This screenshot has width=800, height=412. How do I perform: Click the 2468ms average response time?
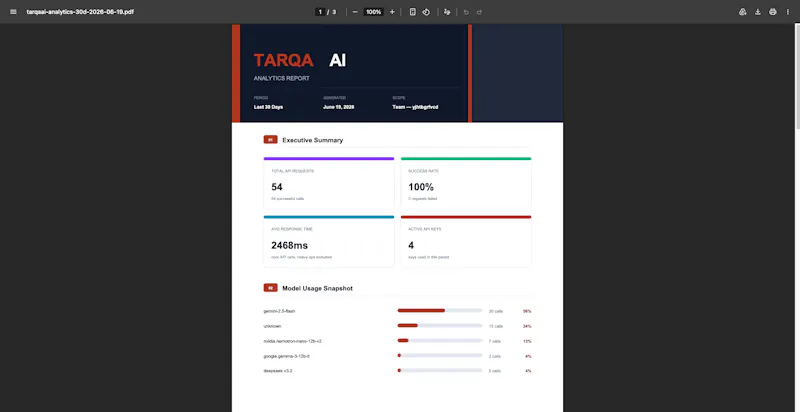(x=289, y=246)
